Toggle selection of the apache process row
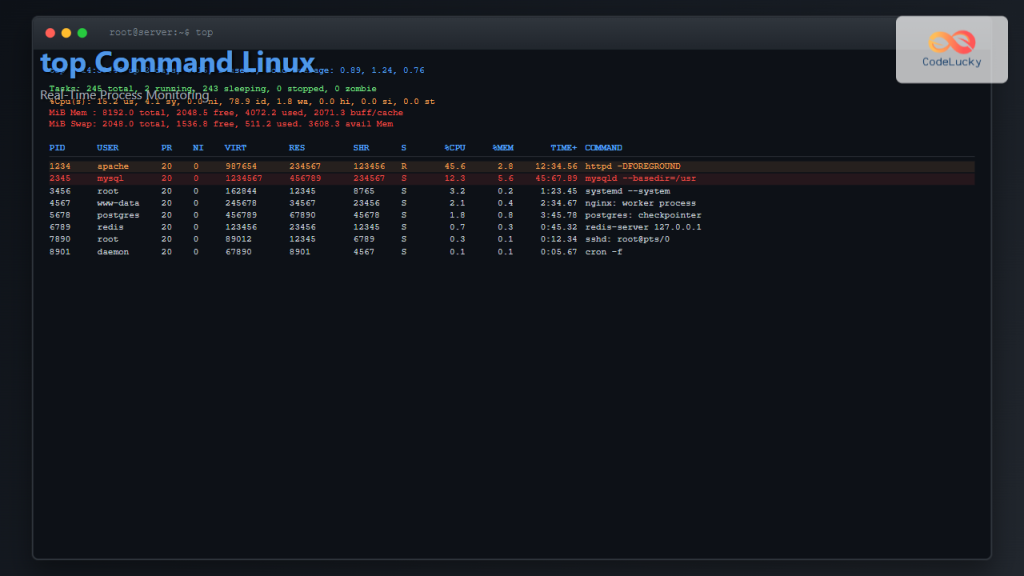The image size is (1024, 576). [x=110, y=166]
